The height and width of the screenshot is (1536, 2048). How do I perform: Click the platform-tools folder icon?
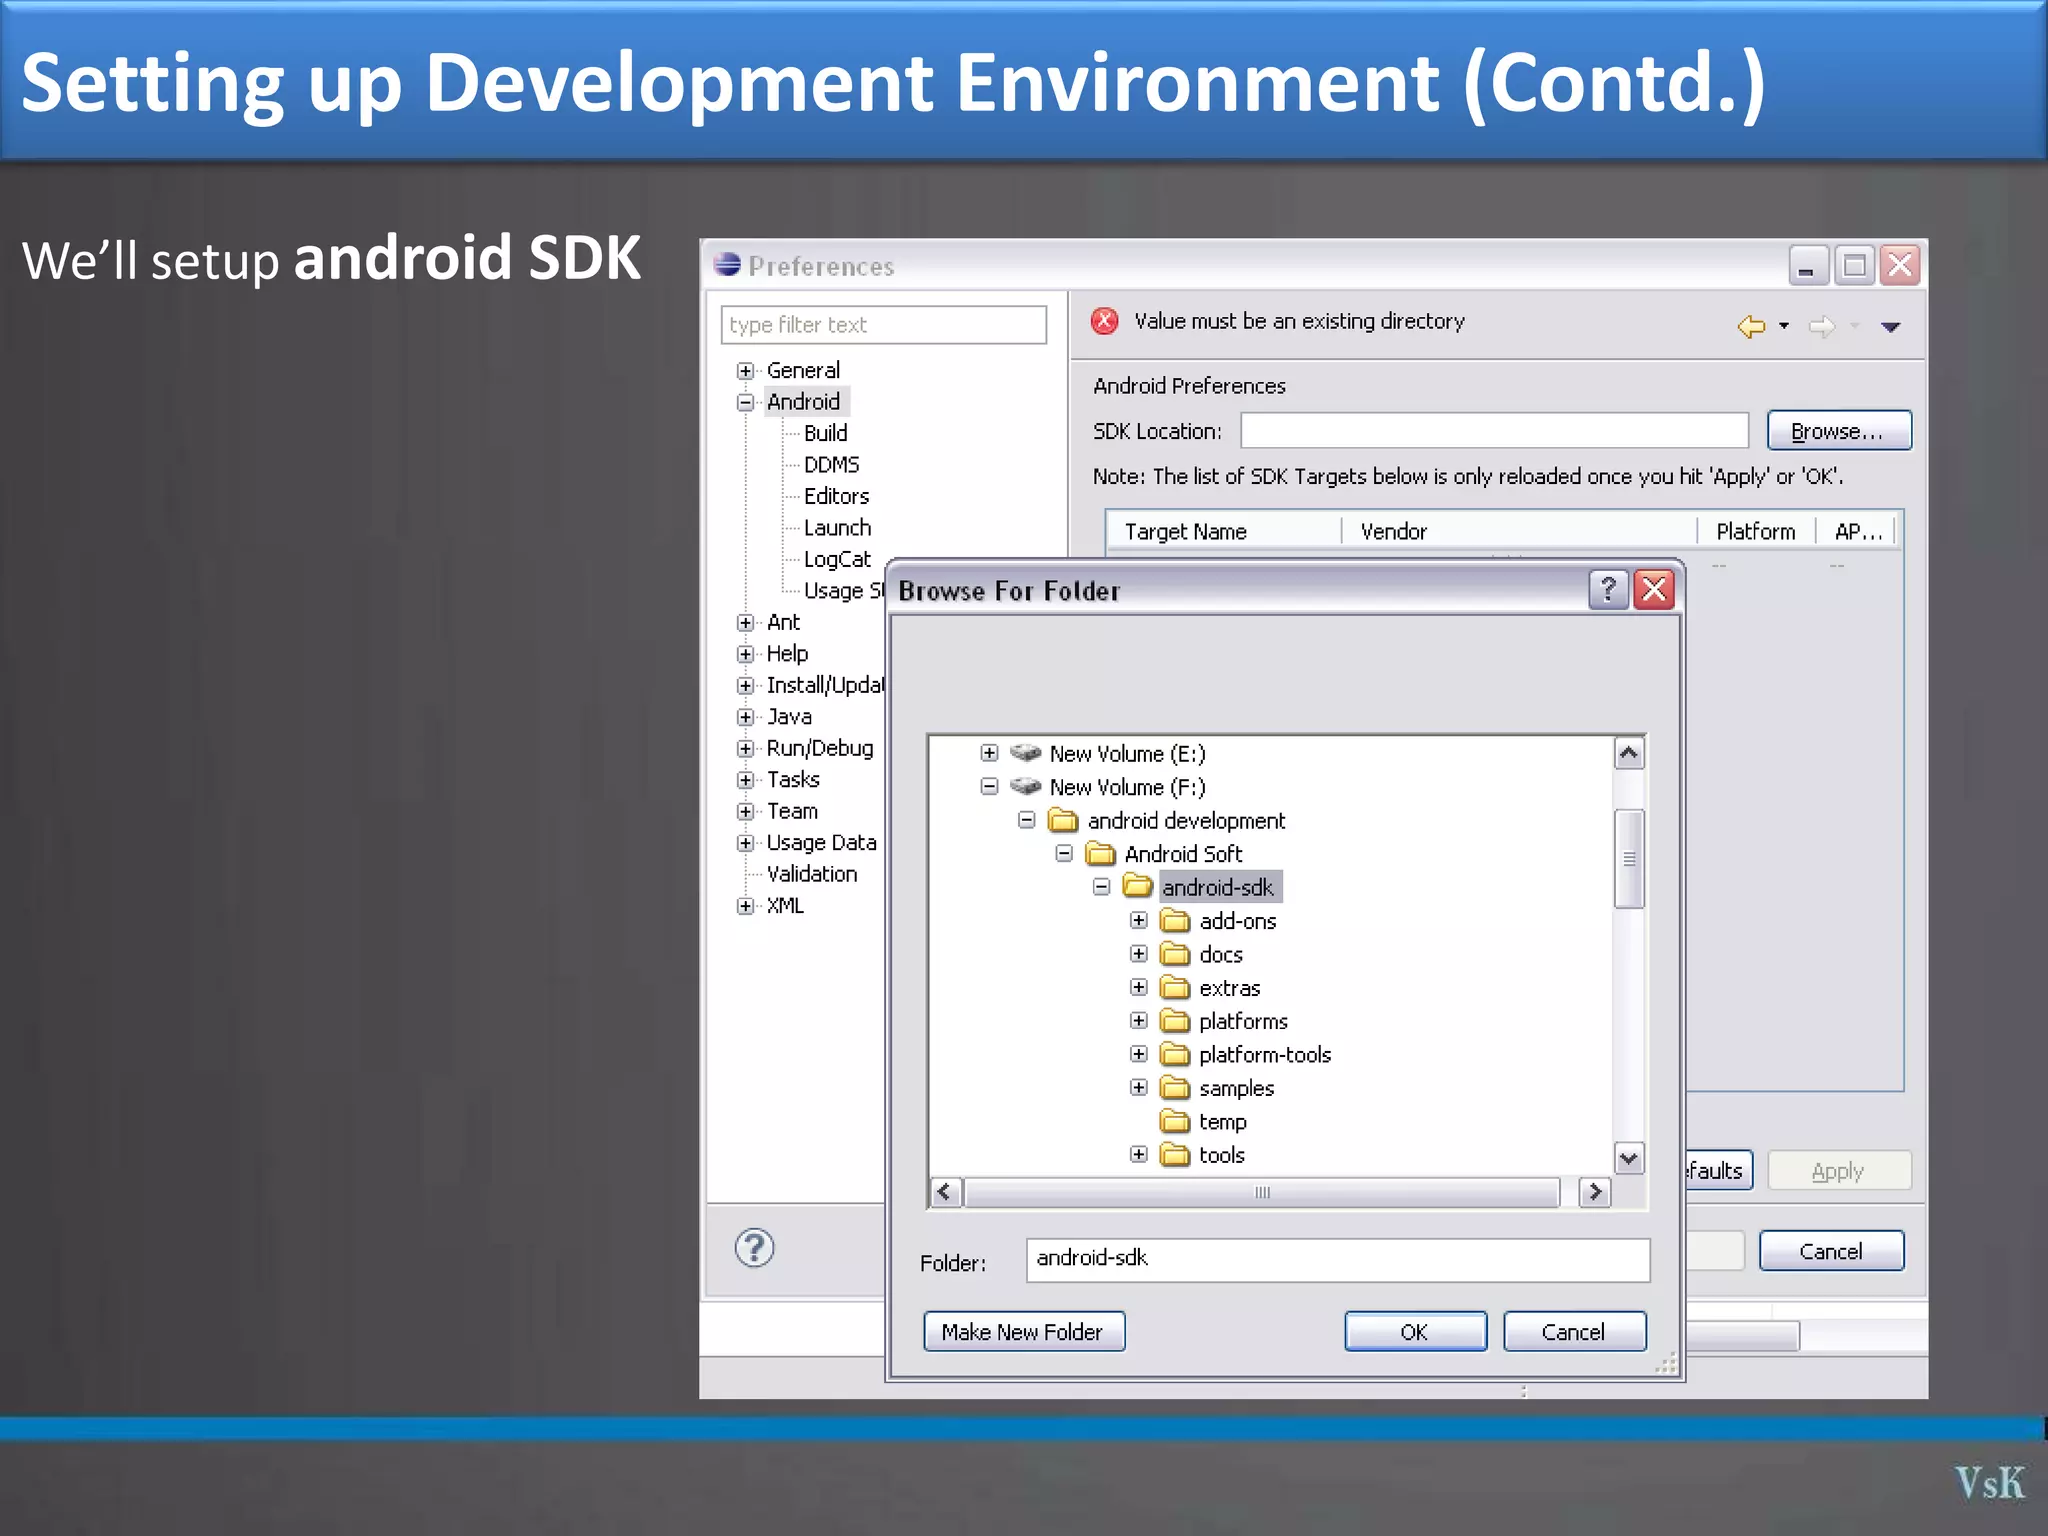[x=1175, y=1054]
